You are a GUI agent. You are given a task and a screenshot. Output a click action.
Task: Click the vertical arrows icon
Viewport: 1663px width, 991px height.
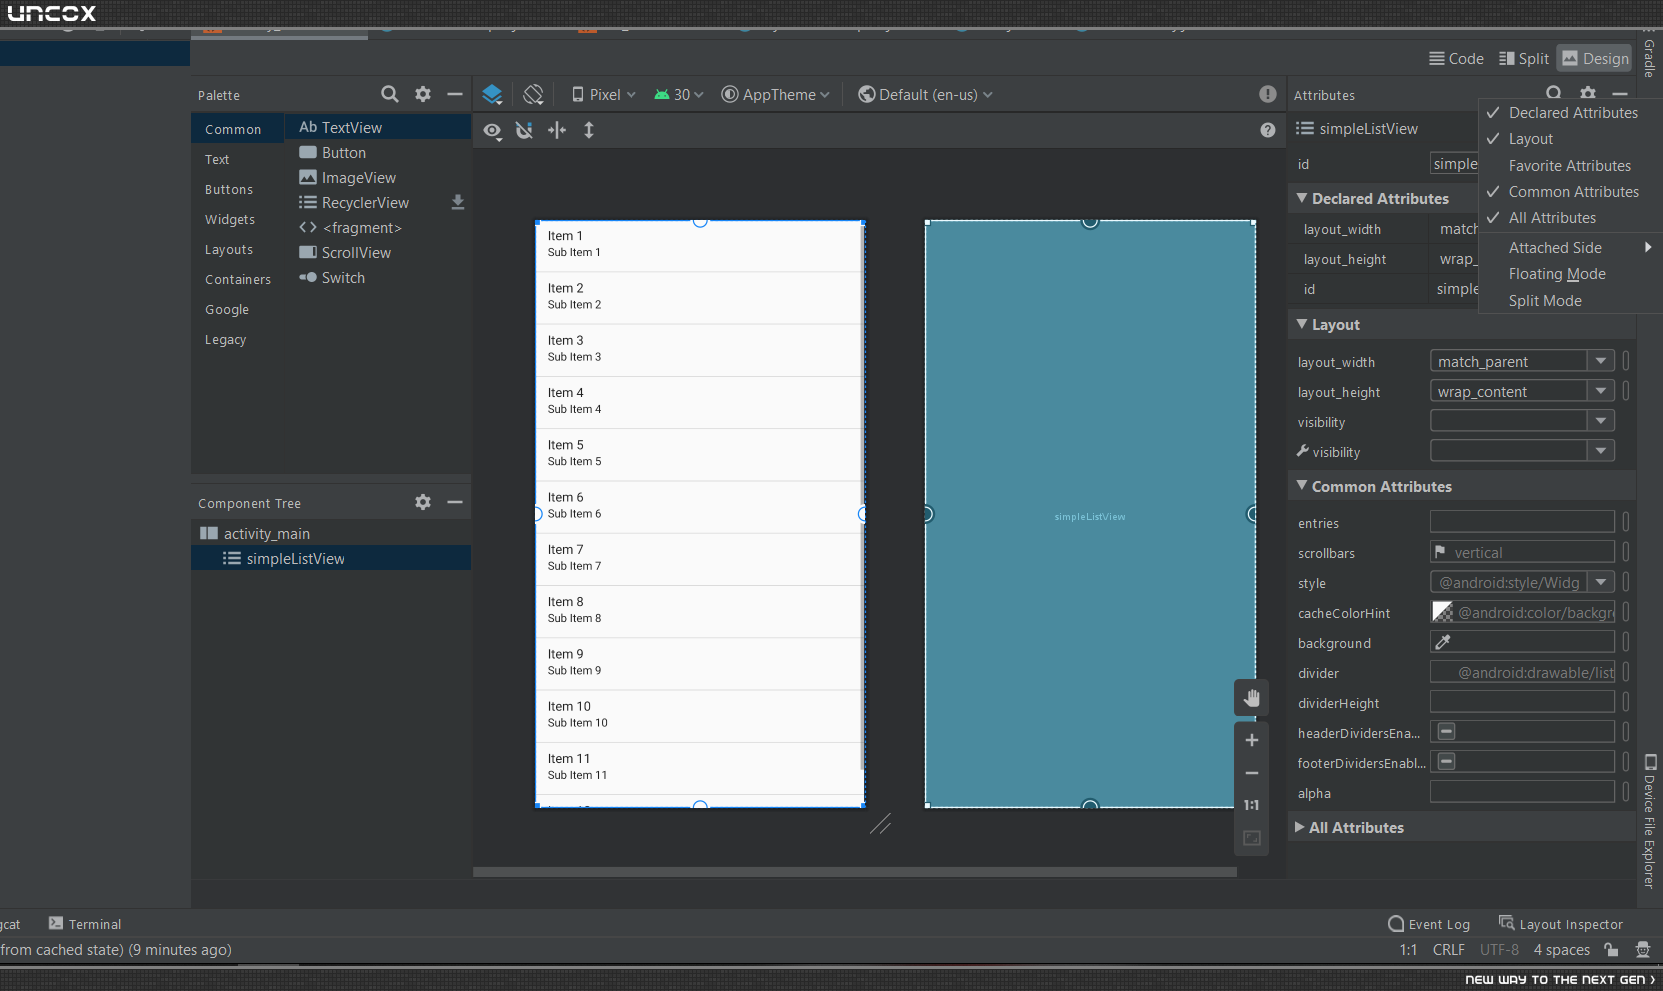(589, 130)
